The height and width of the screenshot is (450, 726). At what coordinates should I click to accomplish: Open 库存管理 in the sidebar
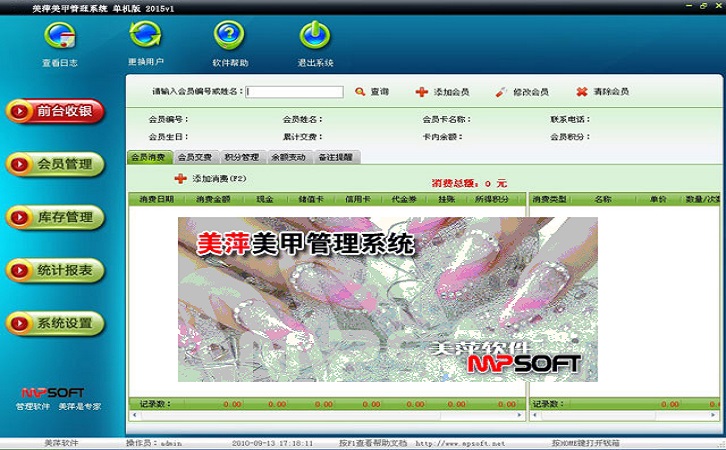tap(55, 217)
